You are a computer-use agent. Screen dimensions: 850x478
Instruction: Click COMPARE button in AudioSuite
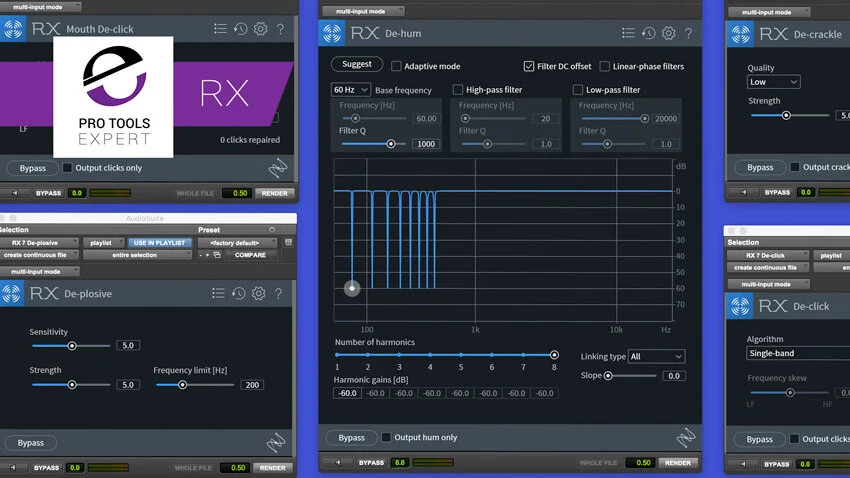pyautogui.click(x=250, y=255)
